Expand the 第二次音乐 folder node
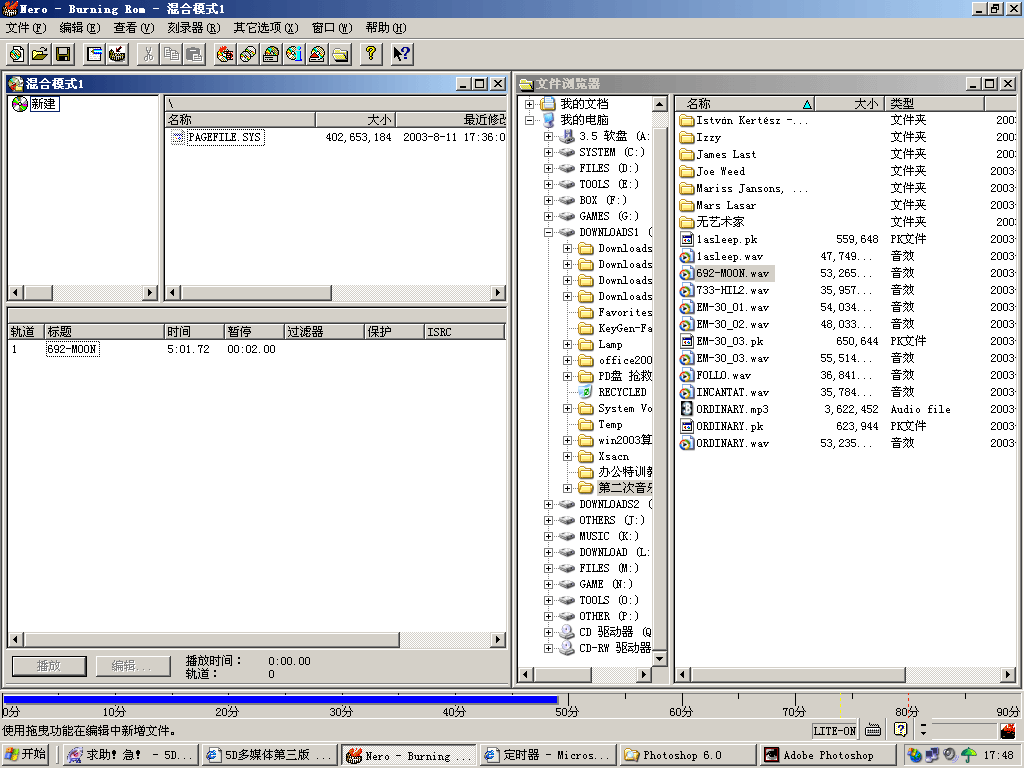The image size is (1024, 768). [x=568, y=488]
